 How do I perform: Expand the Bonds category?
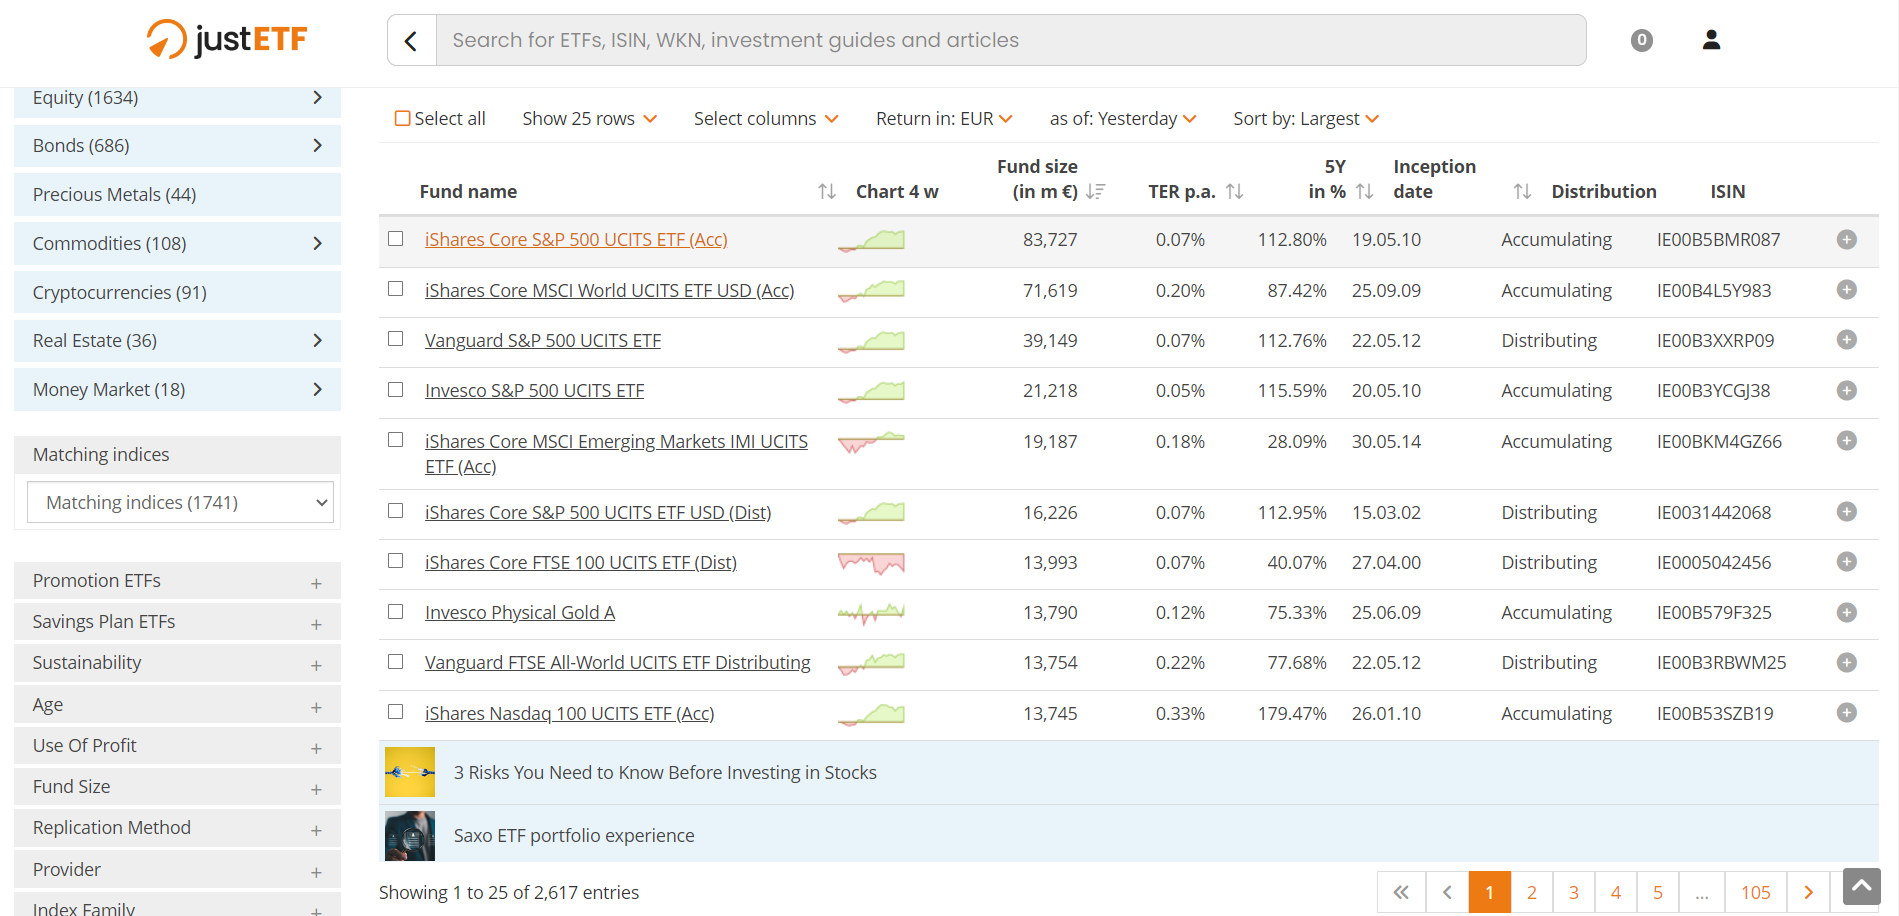(x=317, y=145)
